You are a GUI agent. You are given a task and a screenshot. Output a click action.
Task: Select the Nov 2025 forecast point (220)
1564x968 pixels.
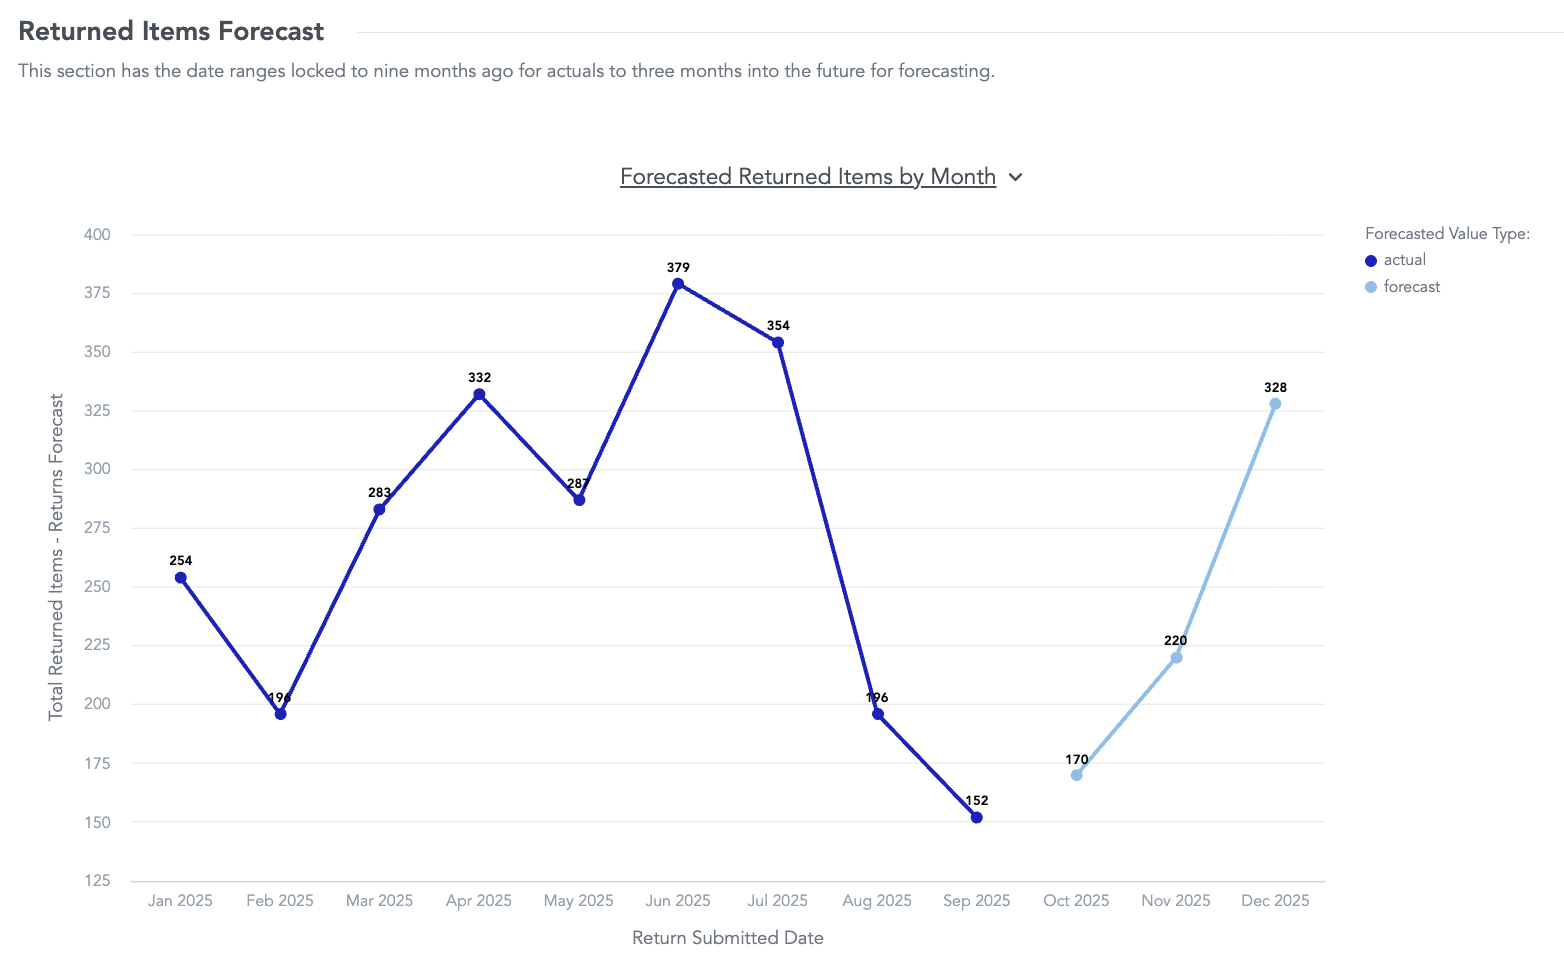tap(1176, 658)
